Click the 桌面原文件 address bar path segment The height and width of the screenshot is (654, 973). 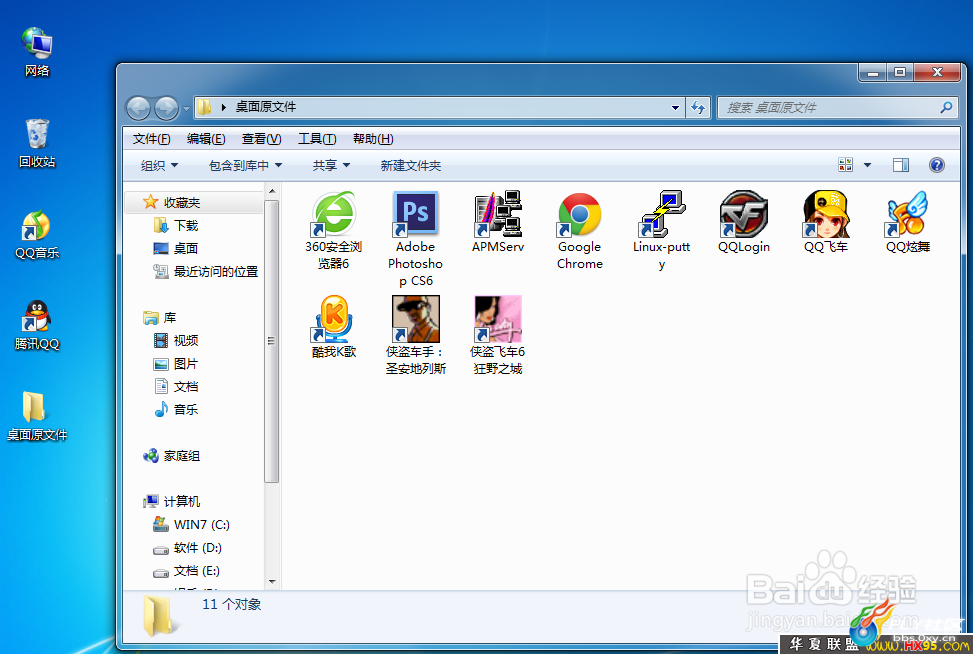tap(266, 107)
